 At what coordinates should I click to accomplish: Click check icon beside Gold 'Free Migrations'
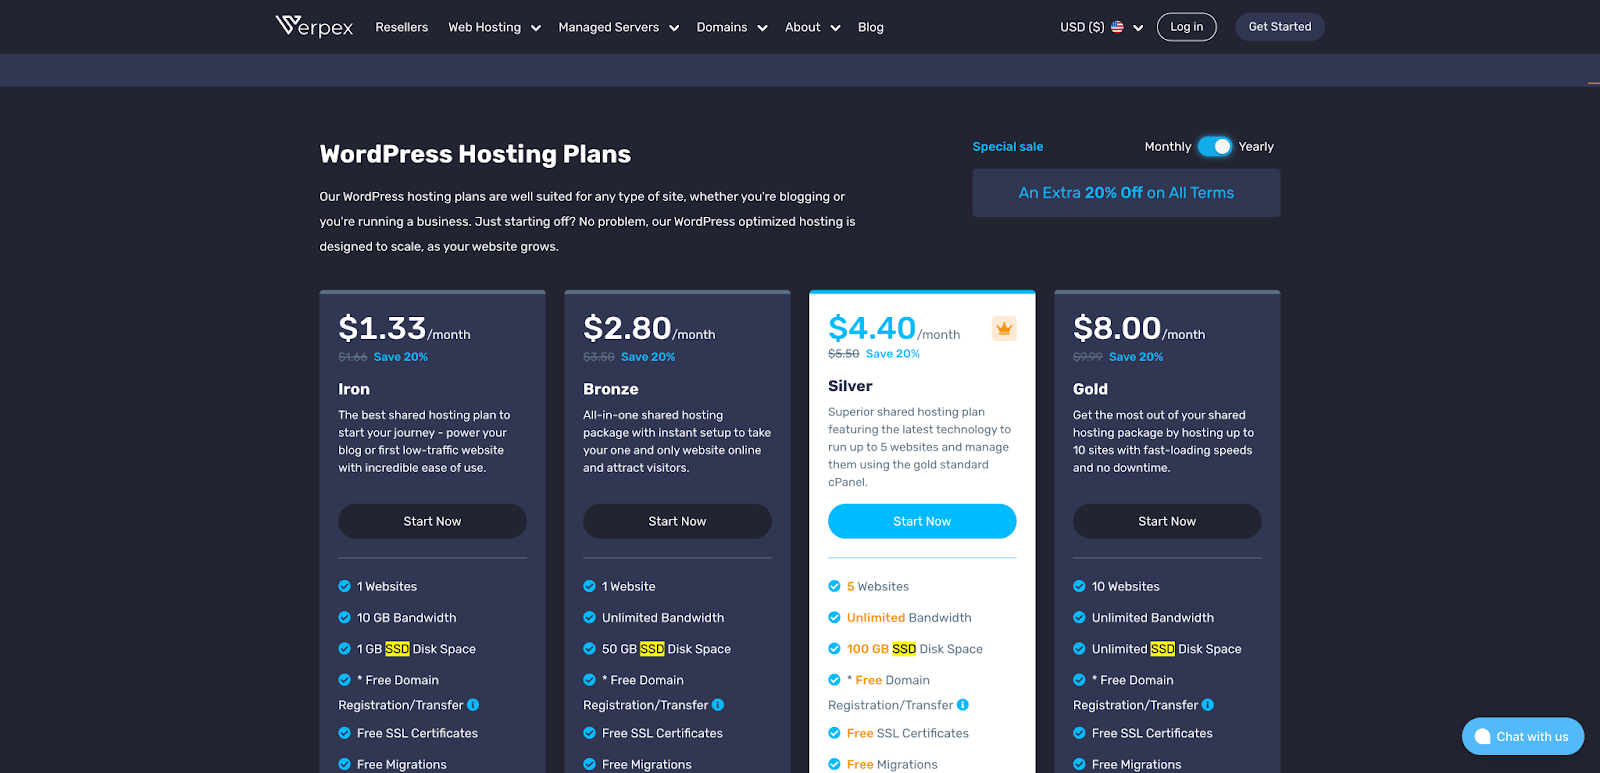tap(1079, 764)
